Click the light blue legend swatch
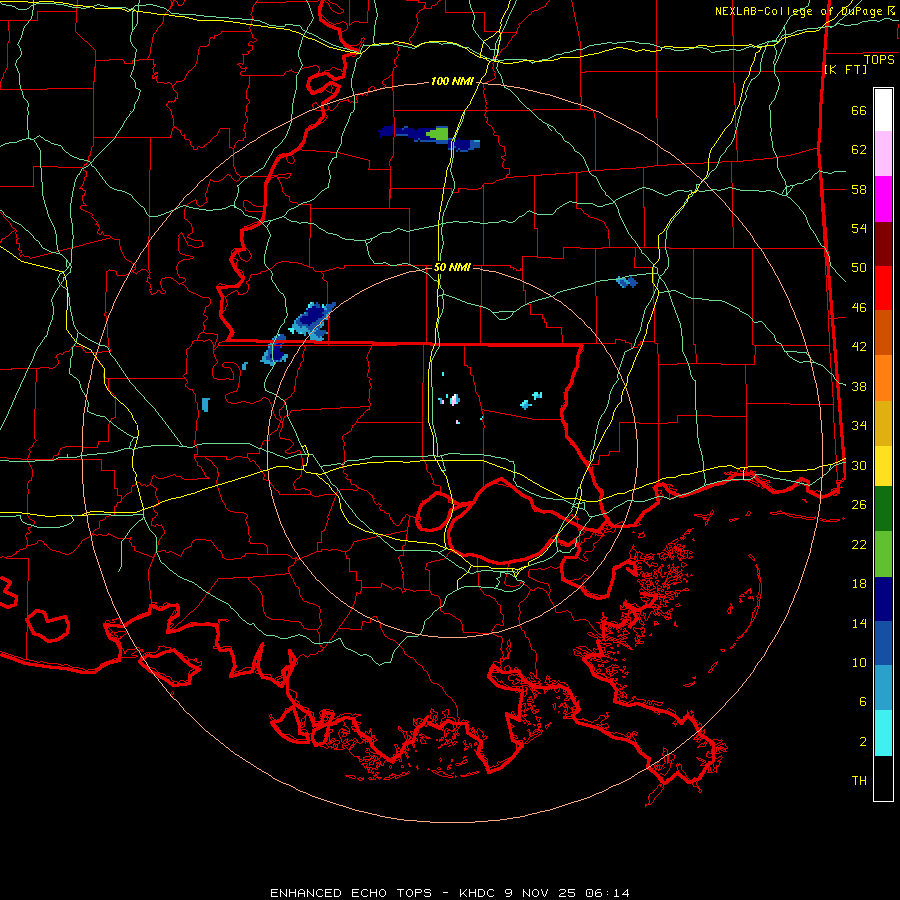The width and height of the screenshot is (900, 900). coord(883,687)
